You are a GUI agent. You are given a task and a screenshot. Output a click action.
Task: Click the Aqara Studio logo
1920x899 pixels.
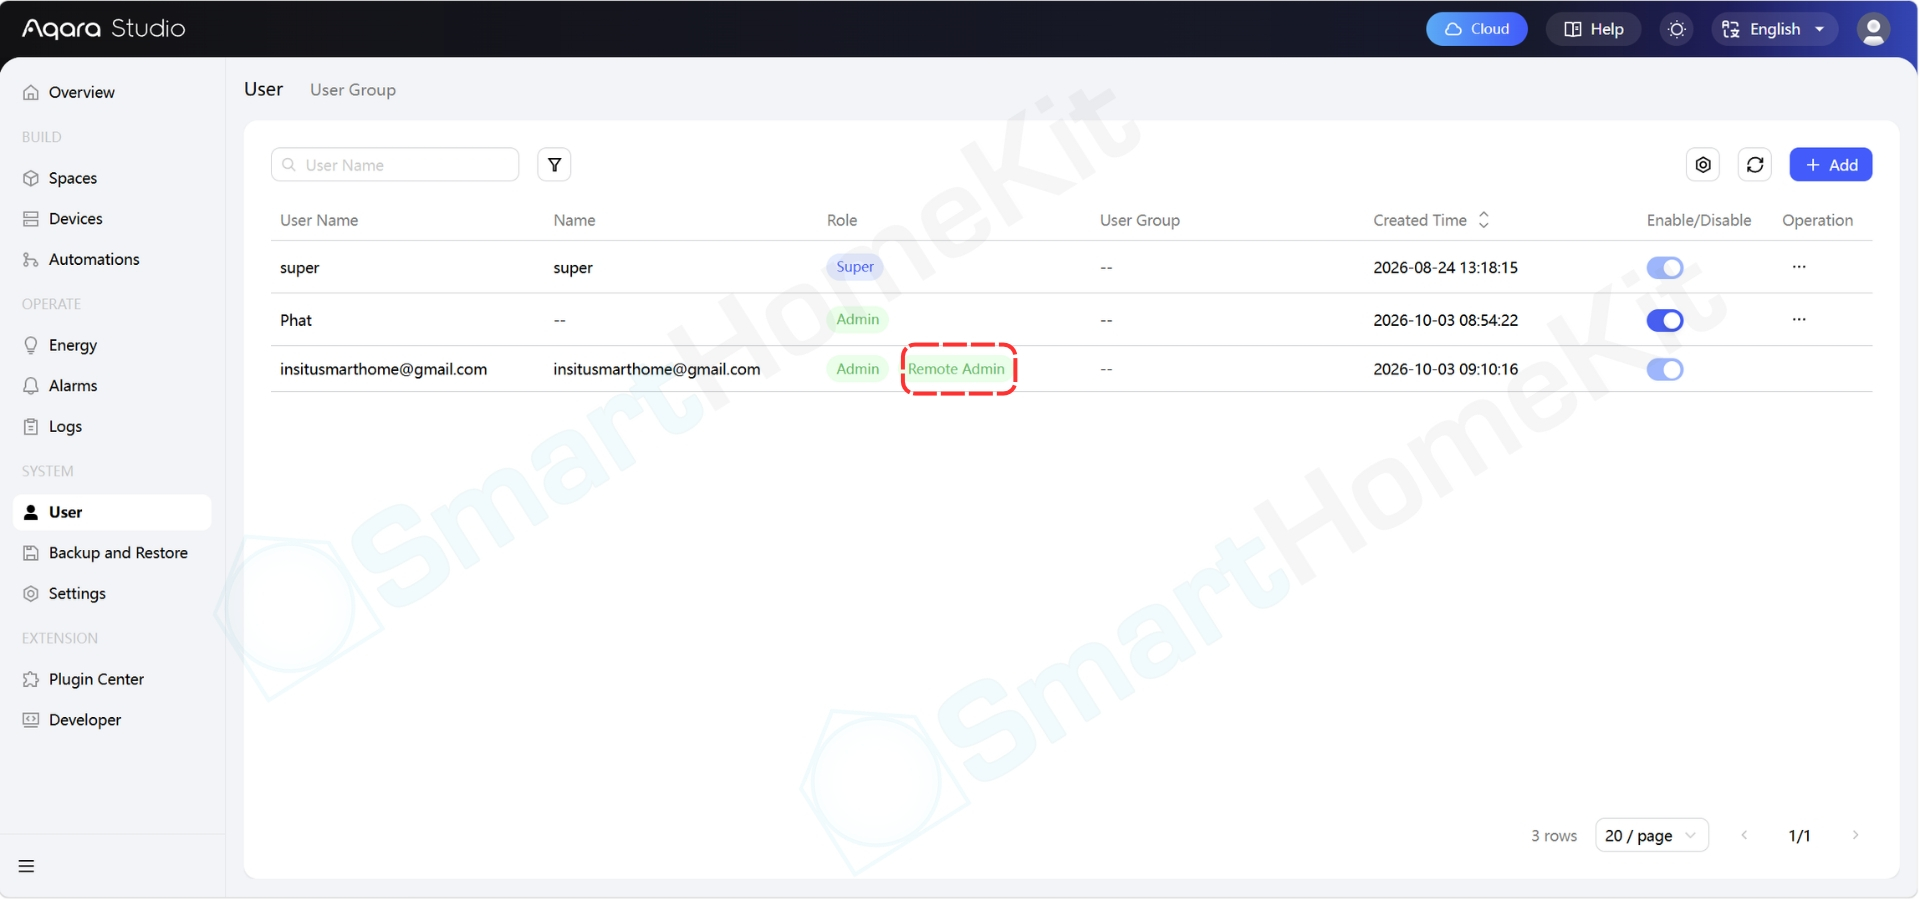click(x=104, y=29)
